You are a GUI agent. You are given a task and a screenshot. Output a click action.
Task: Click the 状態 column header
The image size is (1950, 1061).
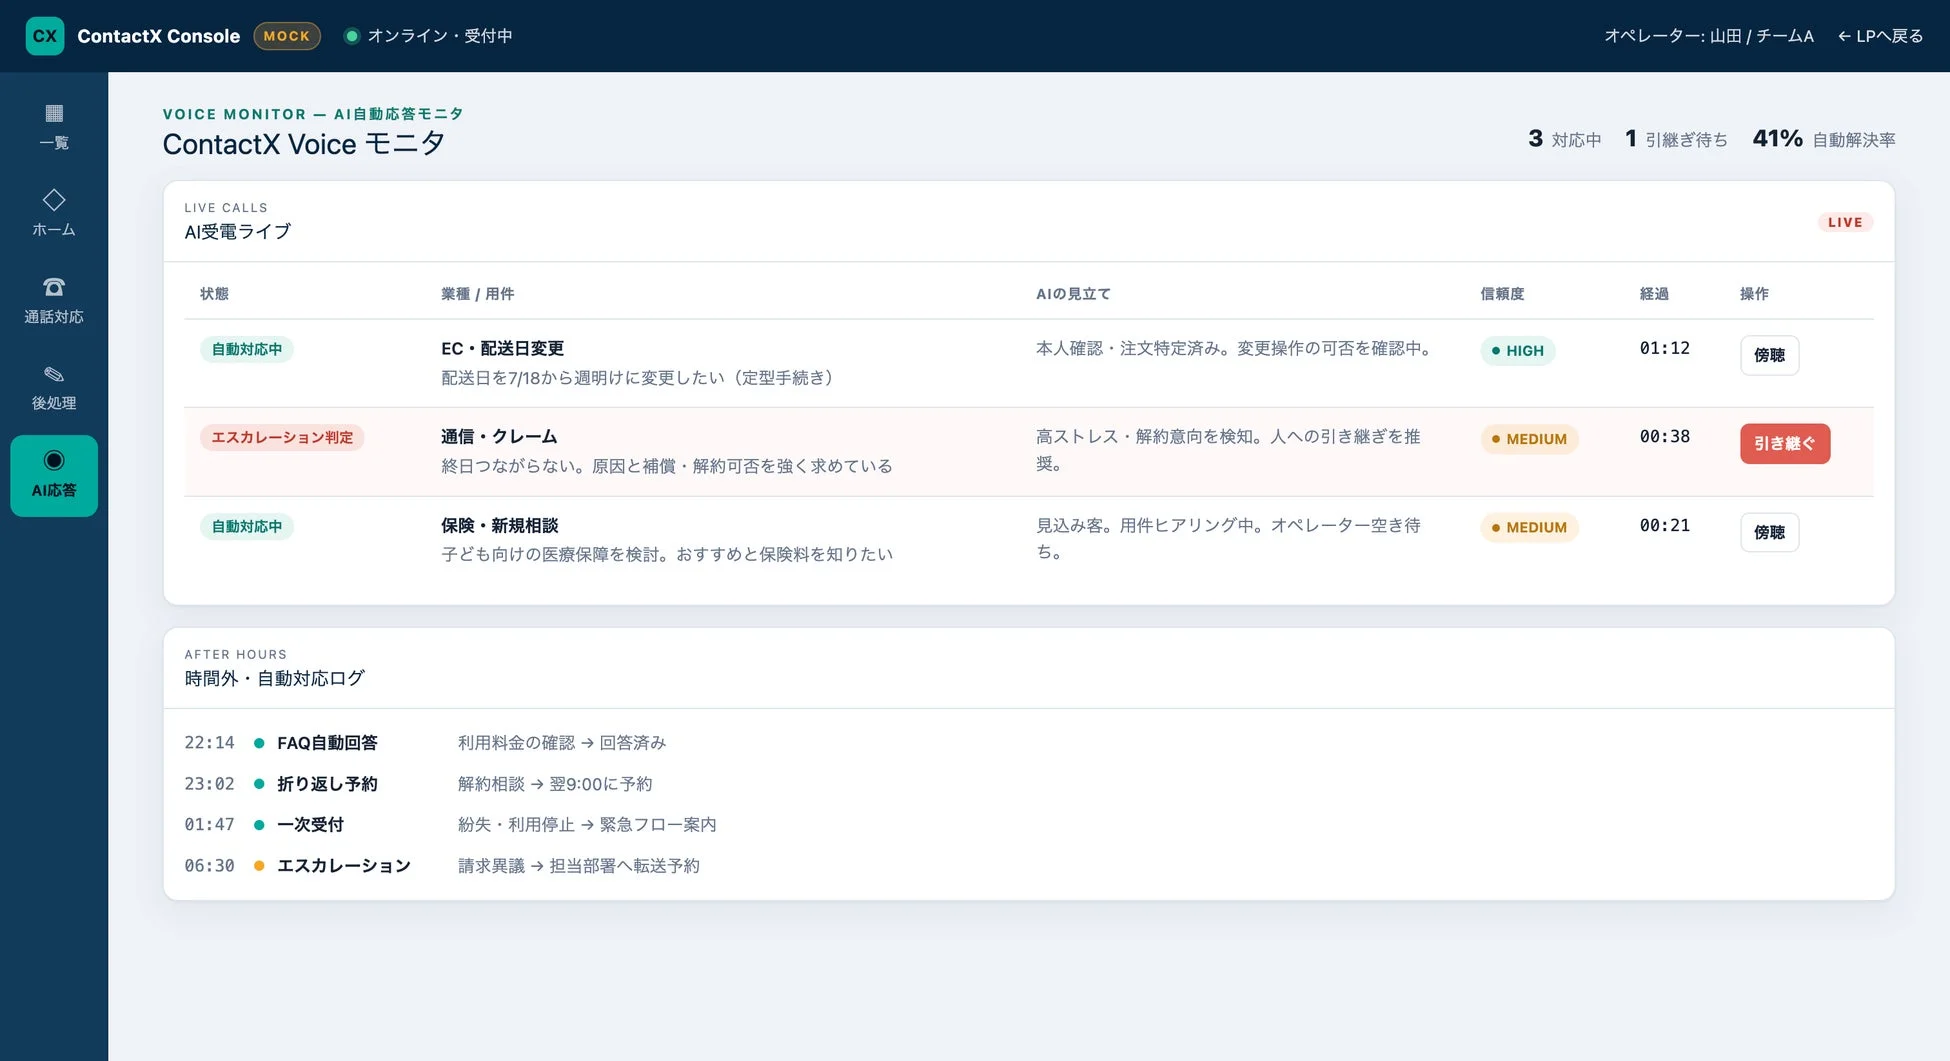click(214, 293)
